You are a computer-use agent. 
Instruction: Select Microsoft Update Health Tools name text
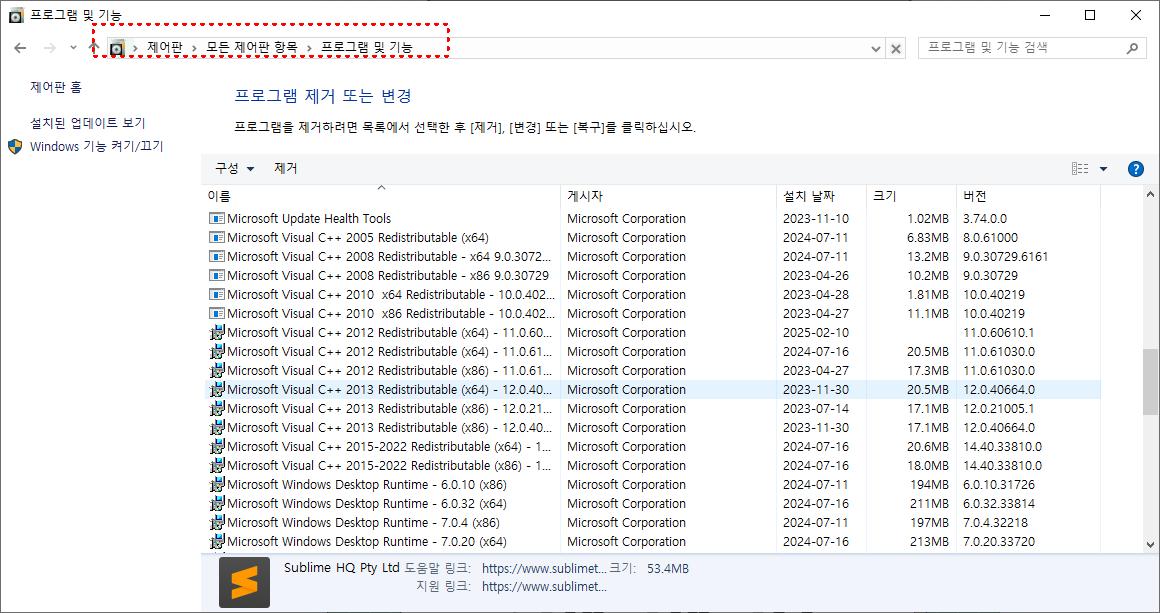point(309,218)
